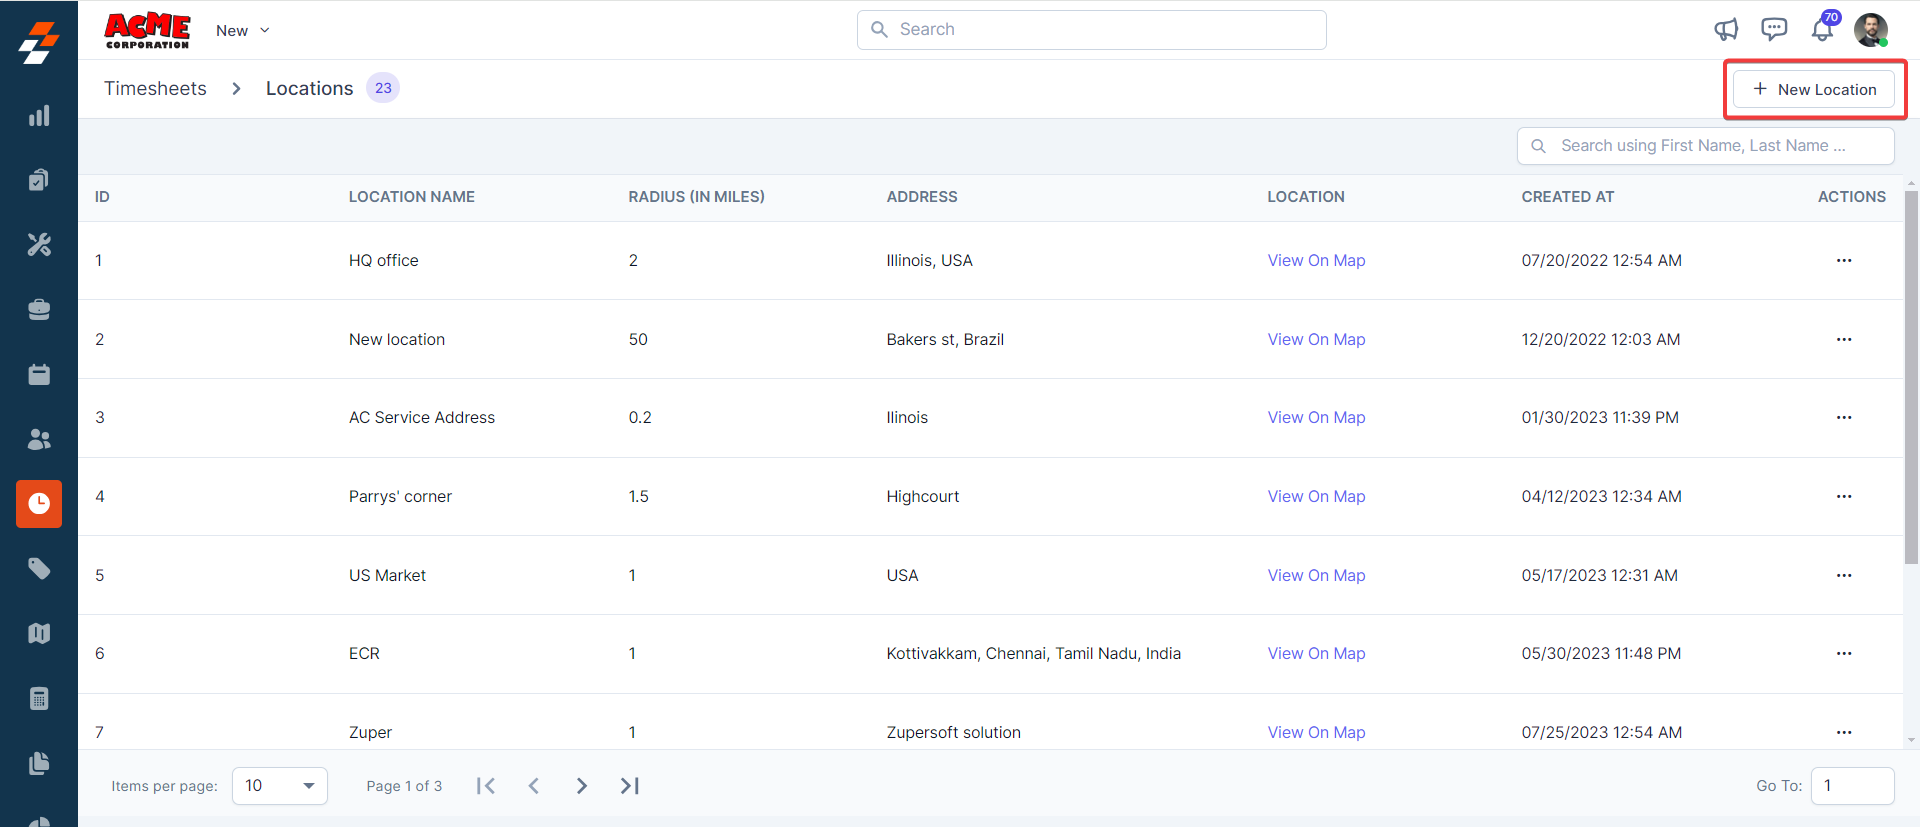Click the table's vertical scrollbar
Screen dimensions: 1920x827
[1911, 380]
